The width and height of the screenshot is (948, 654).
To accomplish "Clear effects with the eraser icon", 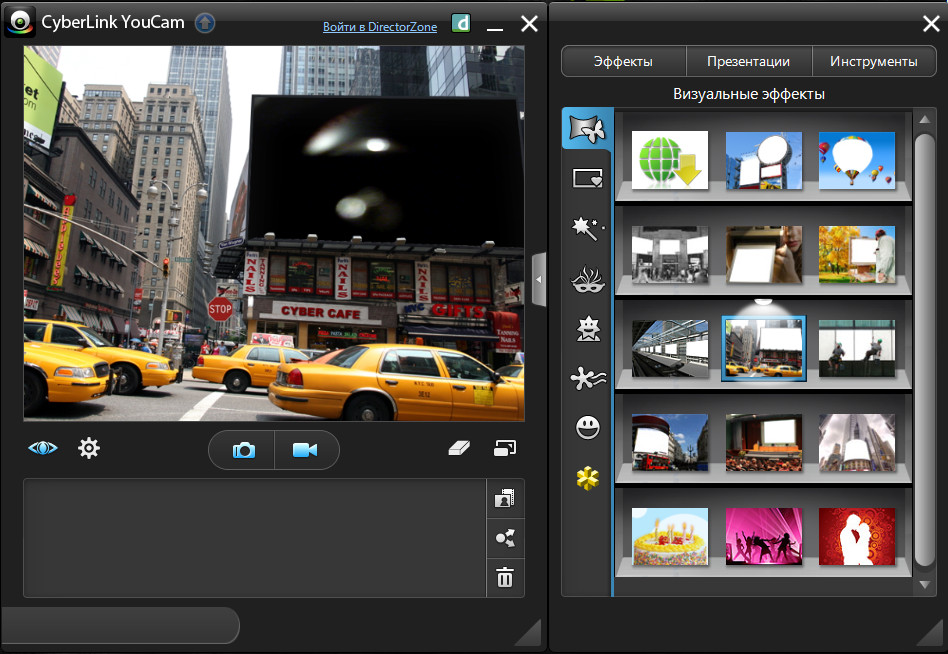I will pos(459,448).
